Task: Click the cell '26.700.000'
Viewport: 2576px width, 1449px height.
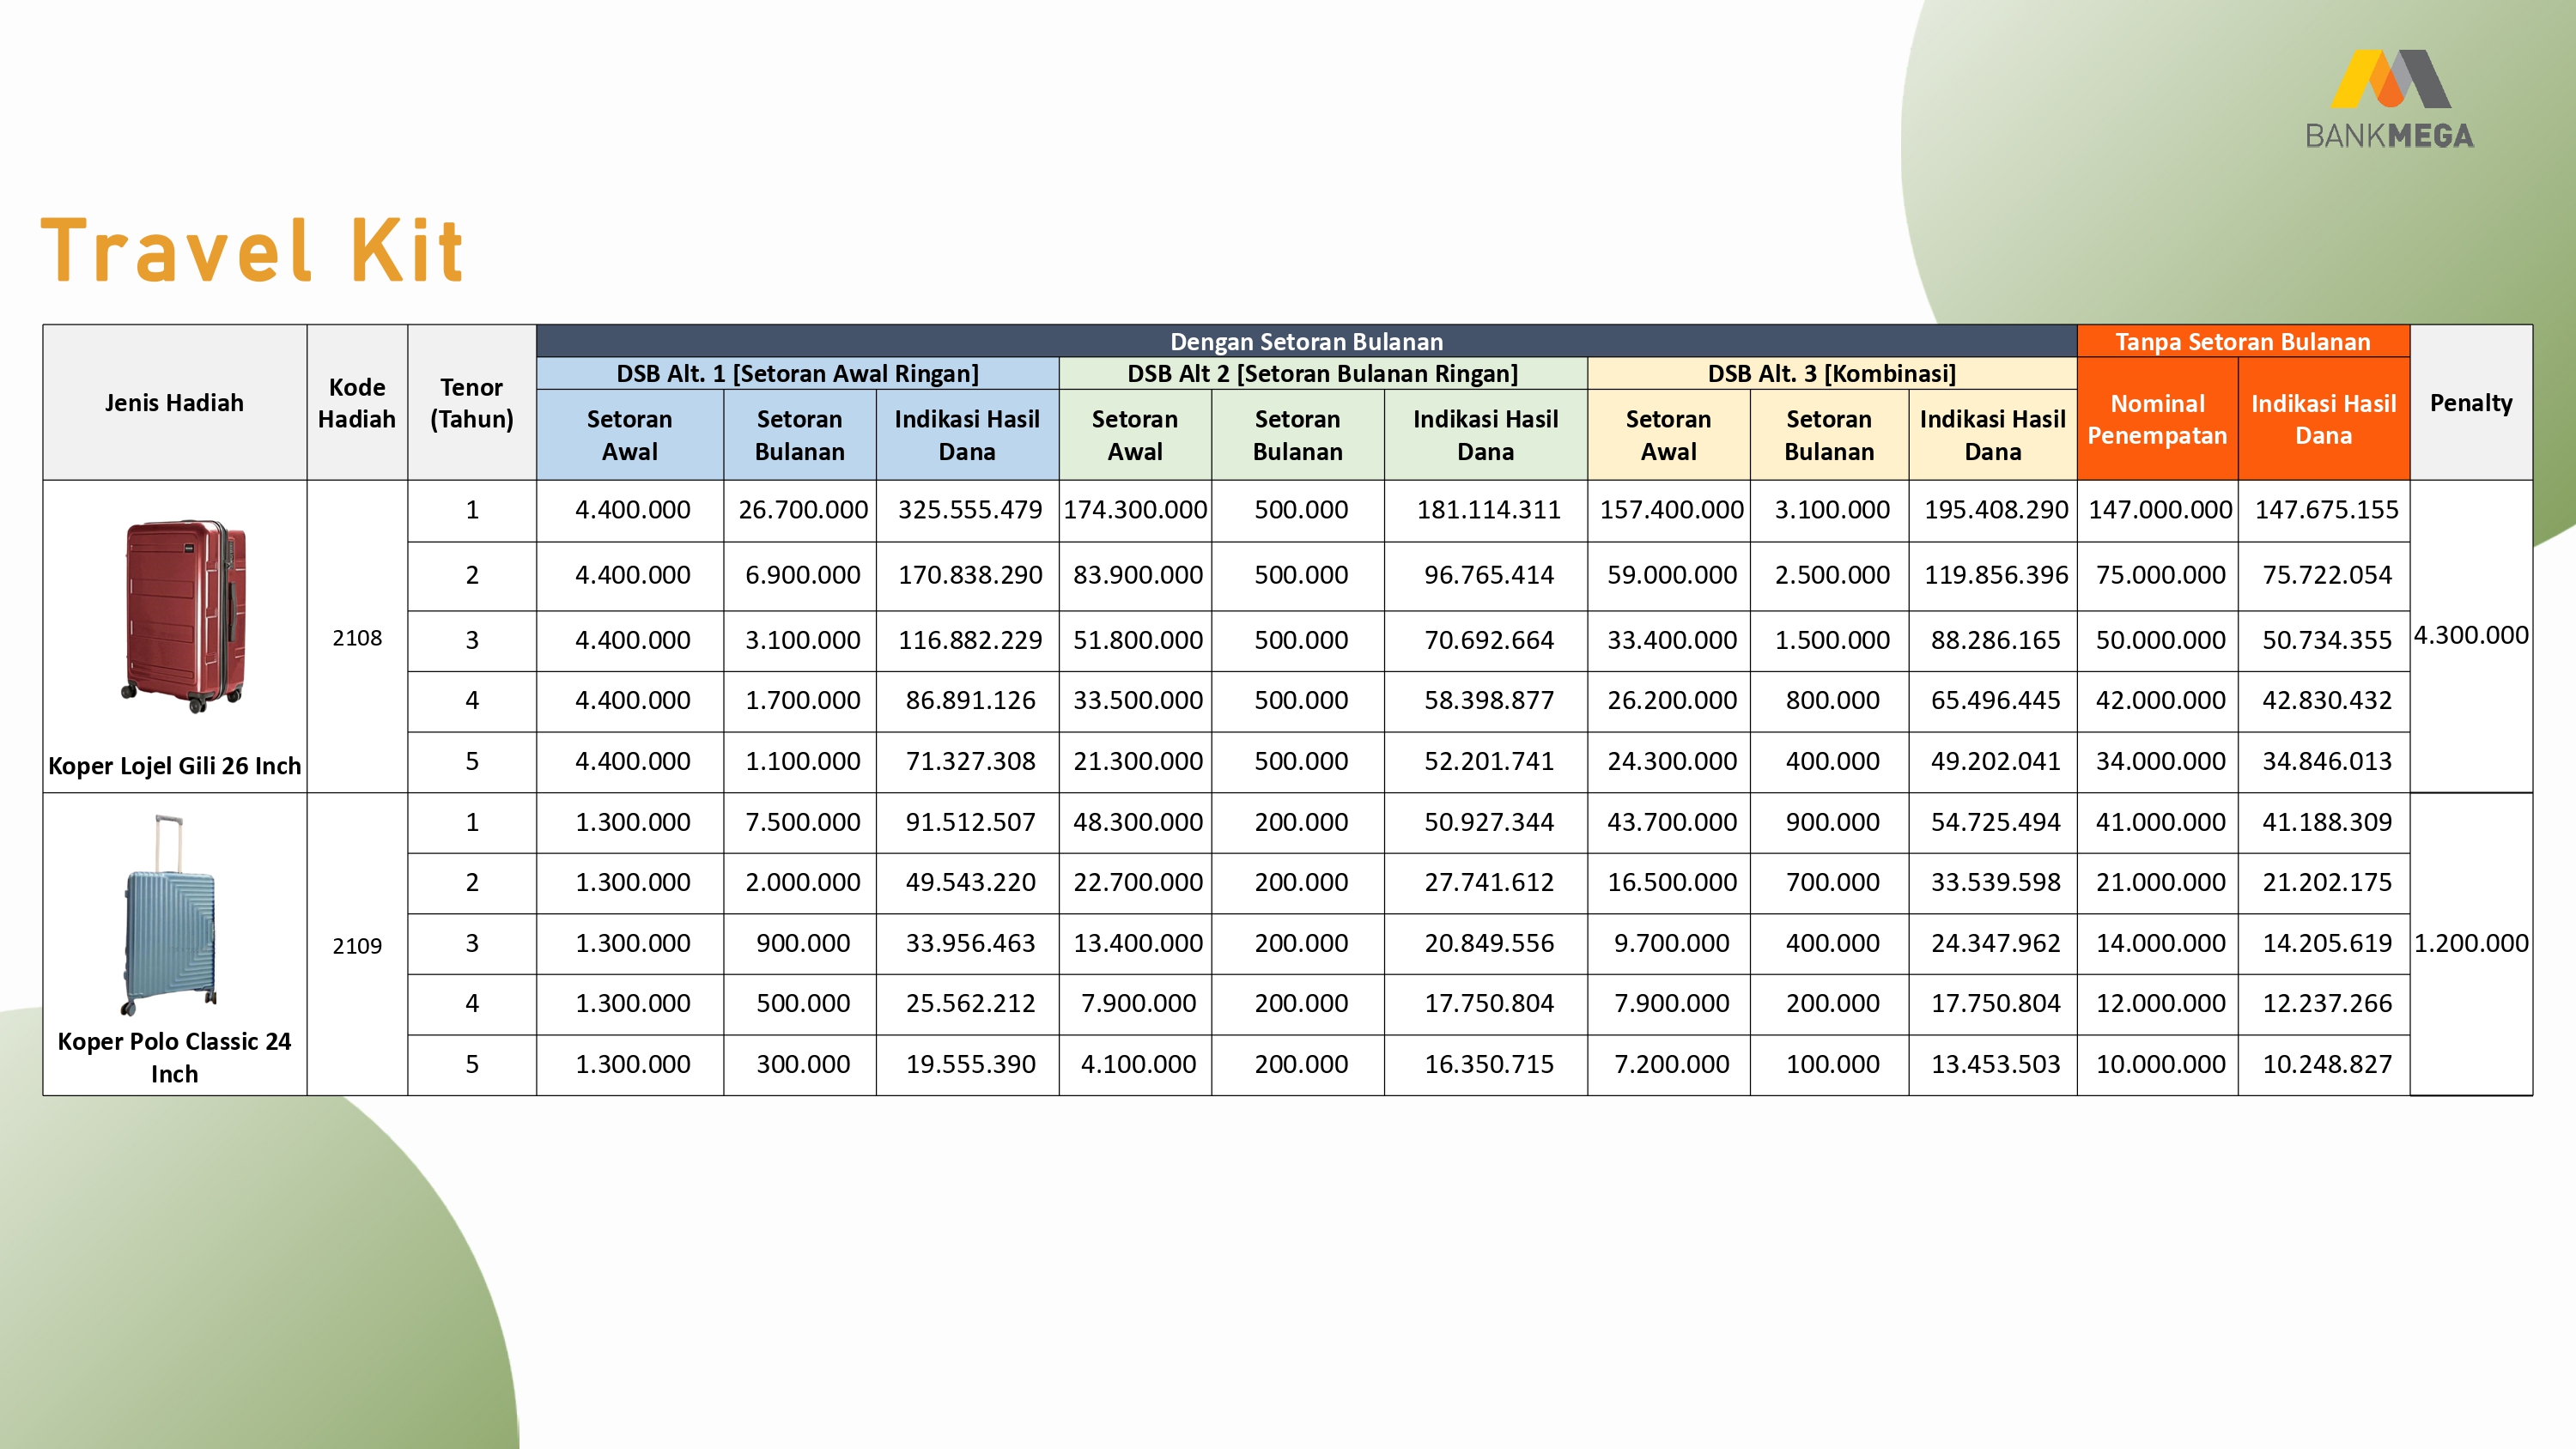Action: point(802,510)
